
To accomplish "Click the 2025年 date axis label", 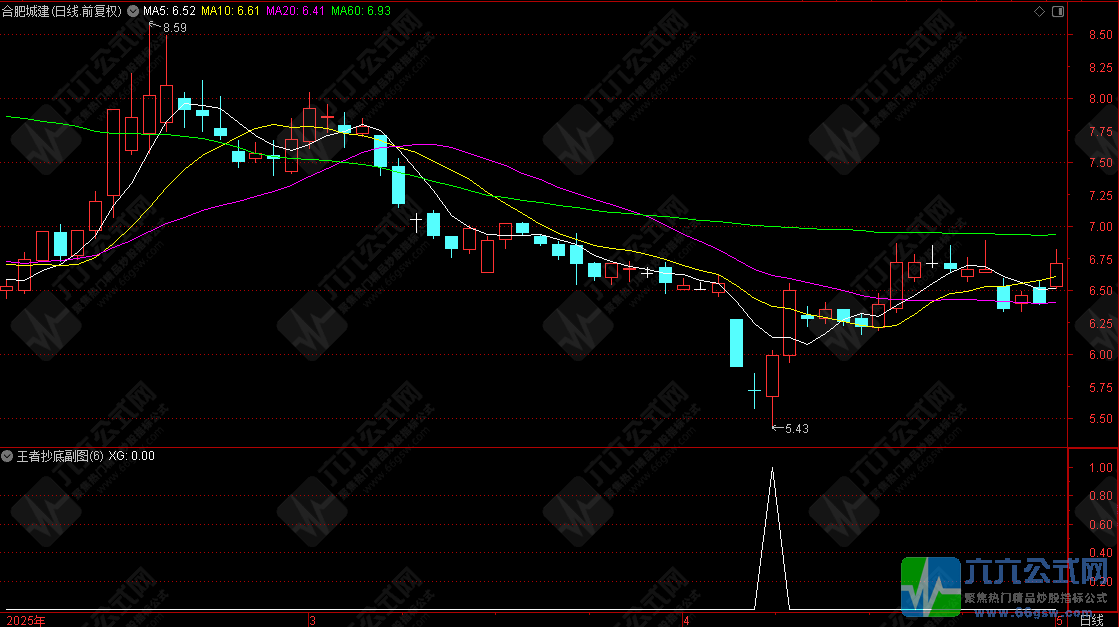I will [x=26, y=620].
